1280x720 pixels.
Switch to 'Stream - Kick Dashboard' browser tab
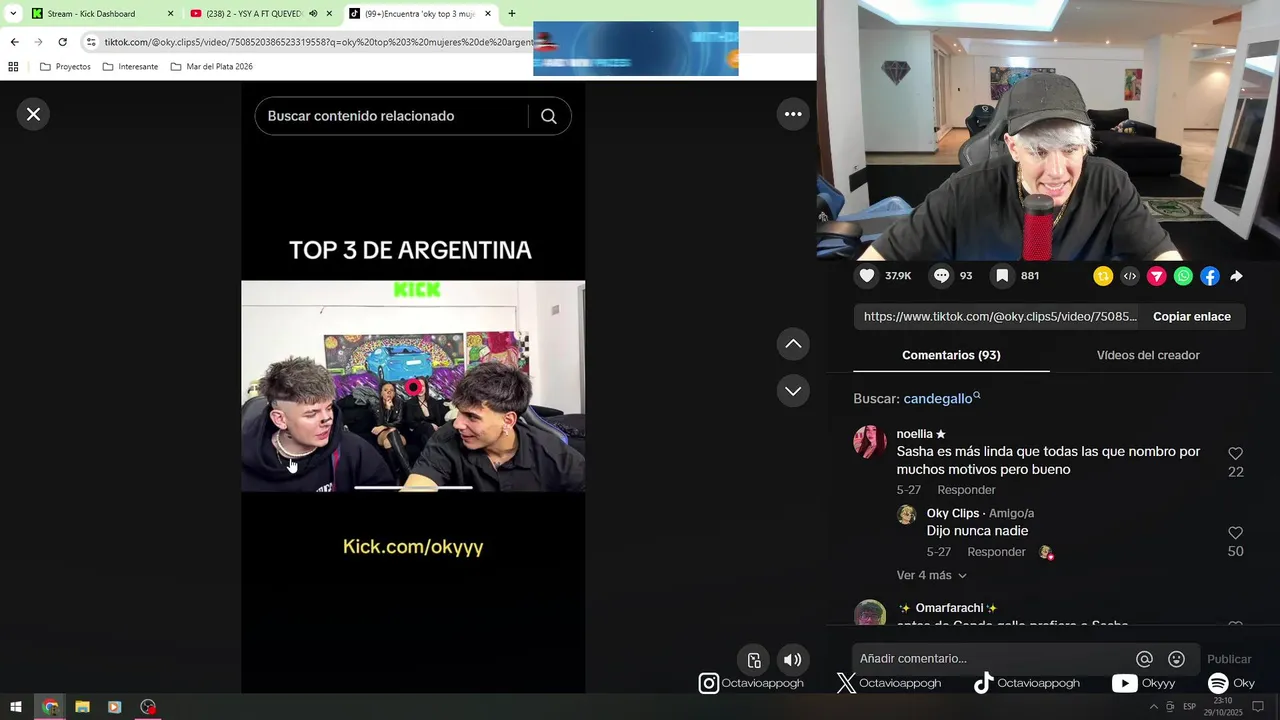pyautogui.click(x=91, y=14)
